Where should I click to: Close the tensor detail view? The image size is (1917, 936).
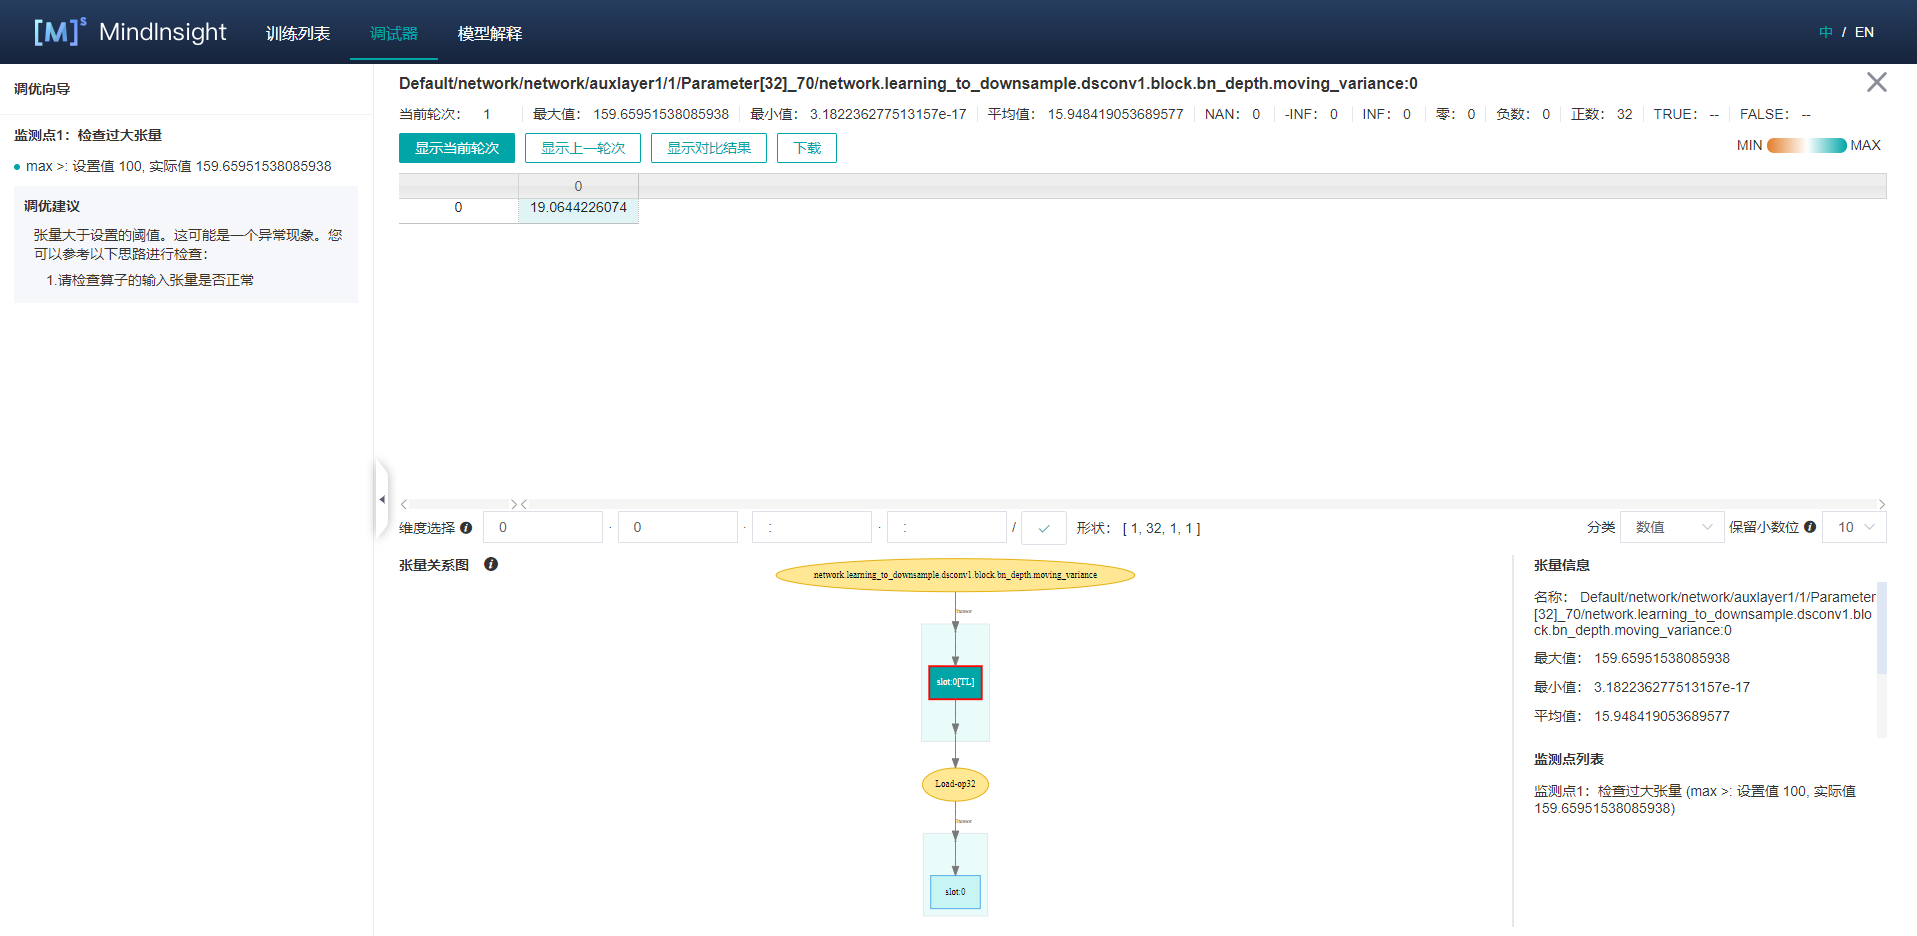[x=1876, y=82]
